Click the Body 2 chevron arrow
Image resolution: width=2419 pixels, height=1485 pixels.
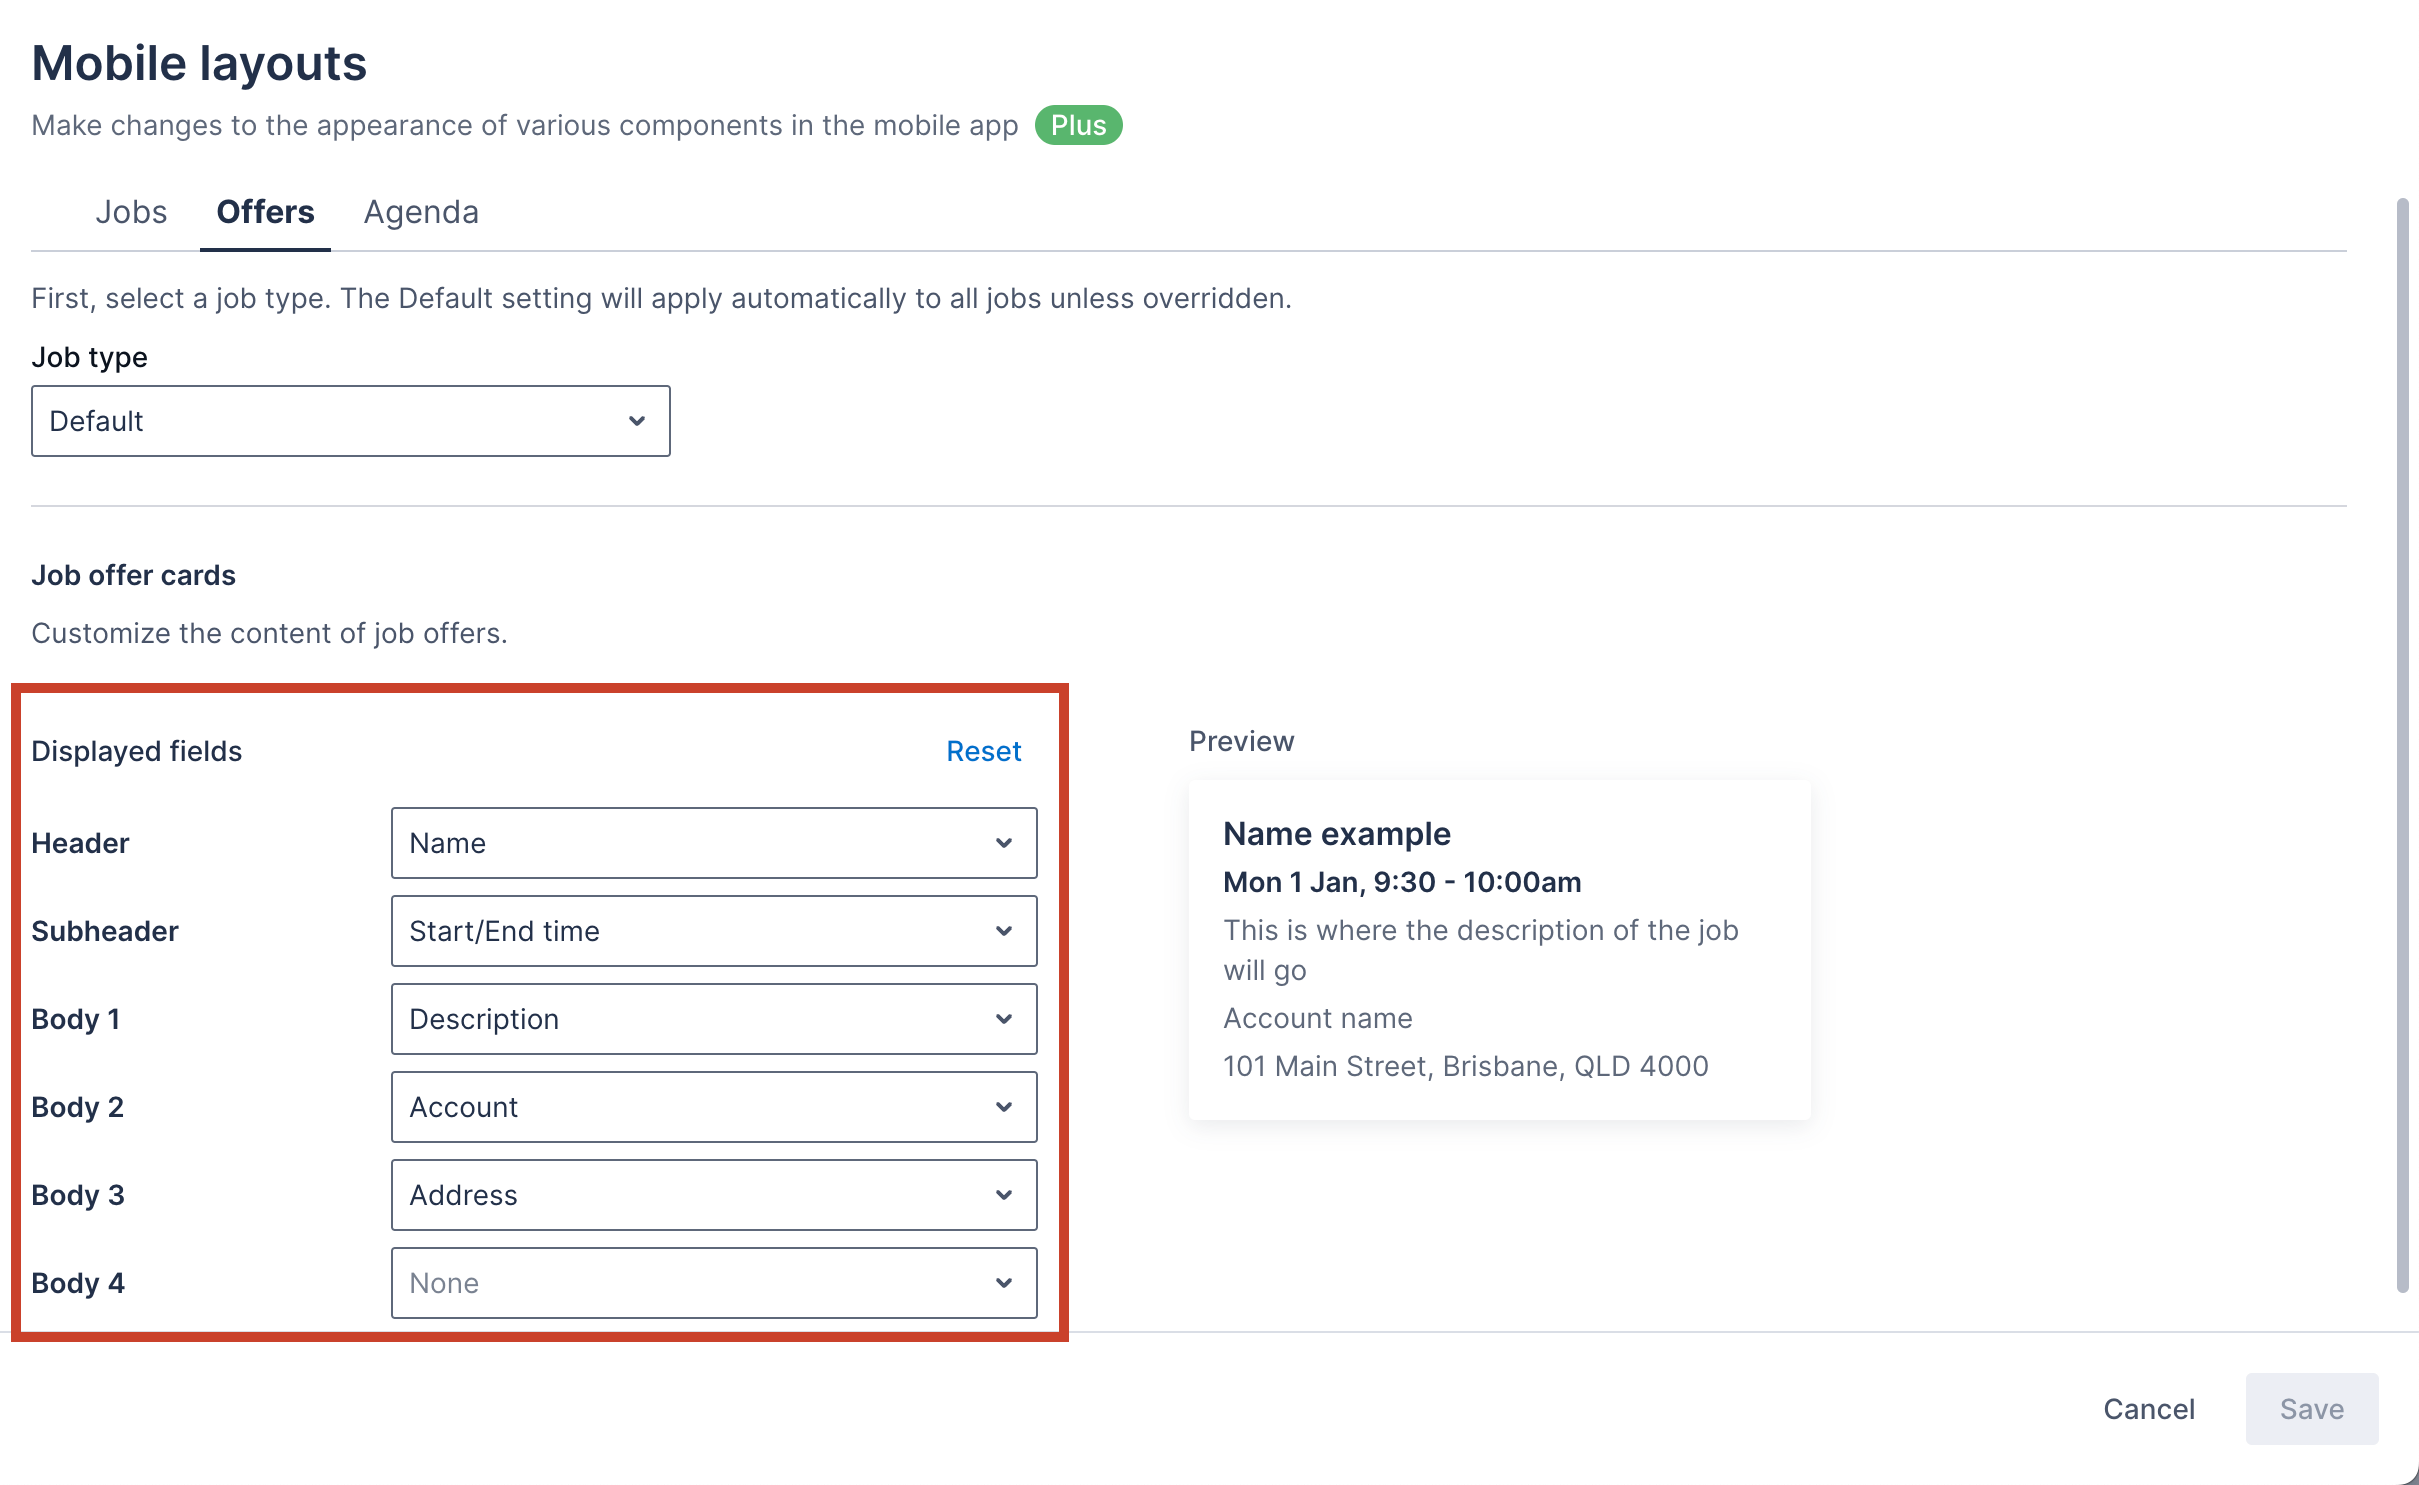(x=1004, y=1107)
